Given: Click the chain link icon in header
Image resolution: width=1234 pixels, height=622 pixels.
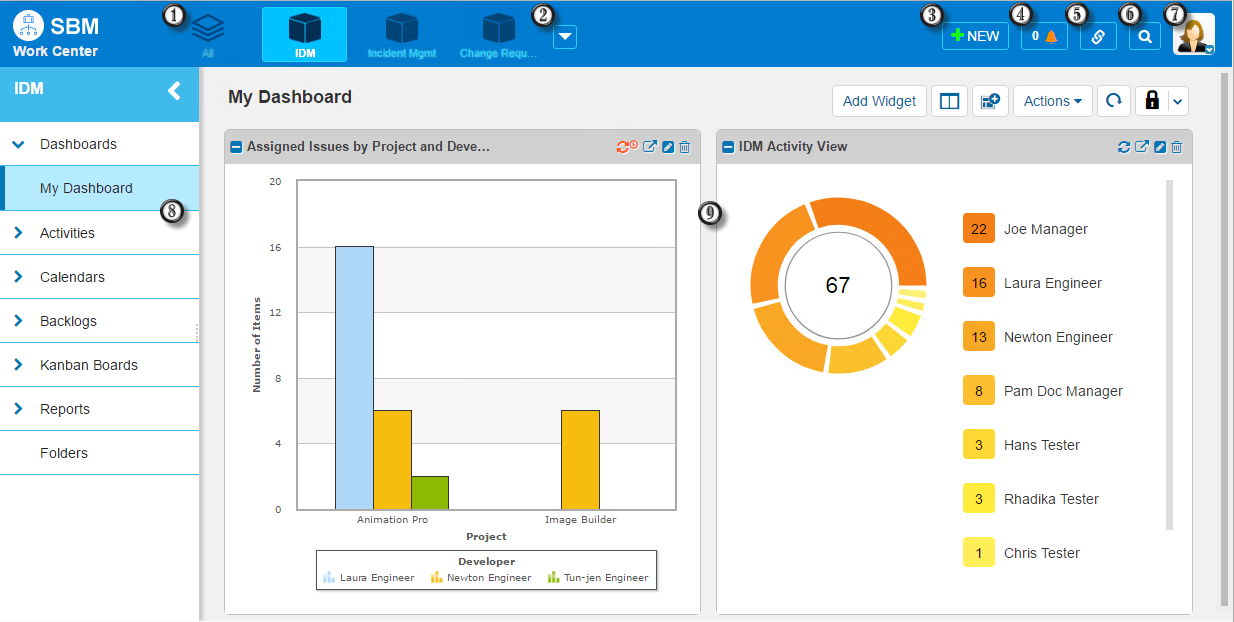Looking at the screenshot, I should click(1098, 36).
